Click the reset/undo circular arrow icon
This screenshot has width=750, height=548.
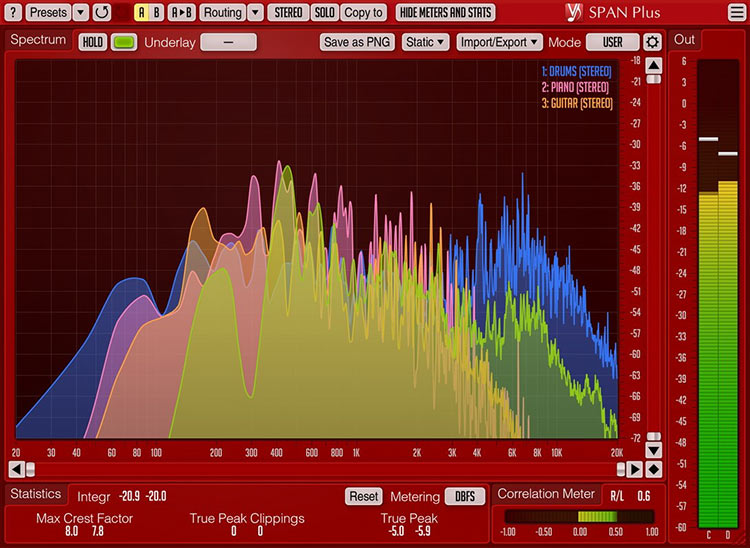pos(101,12)
